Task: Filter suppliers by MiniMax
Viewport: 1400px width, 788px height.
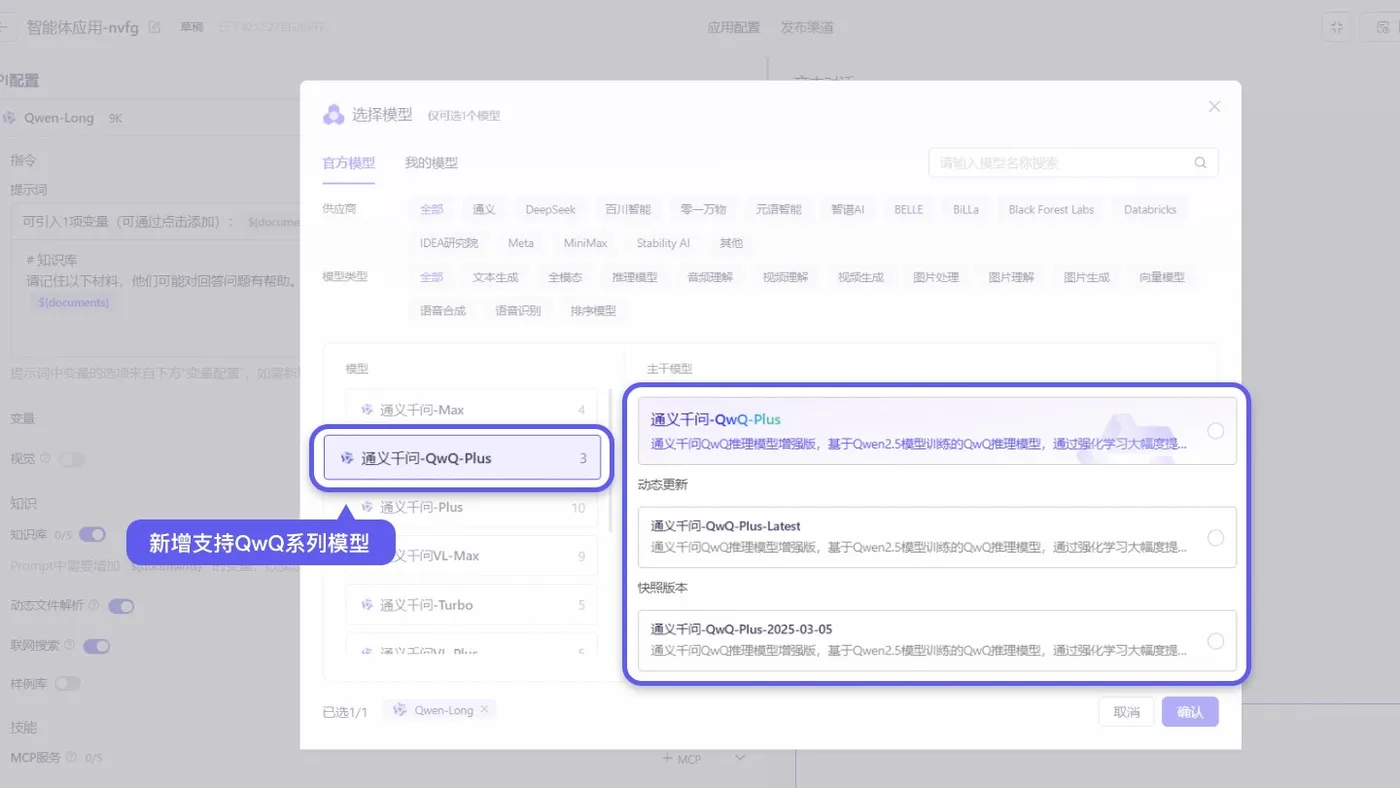Action: click(x=586, y=243)
